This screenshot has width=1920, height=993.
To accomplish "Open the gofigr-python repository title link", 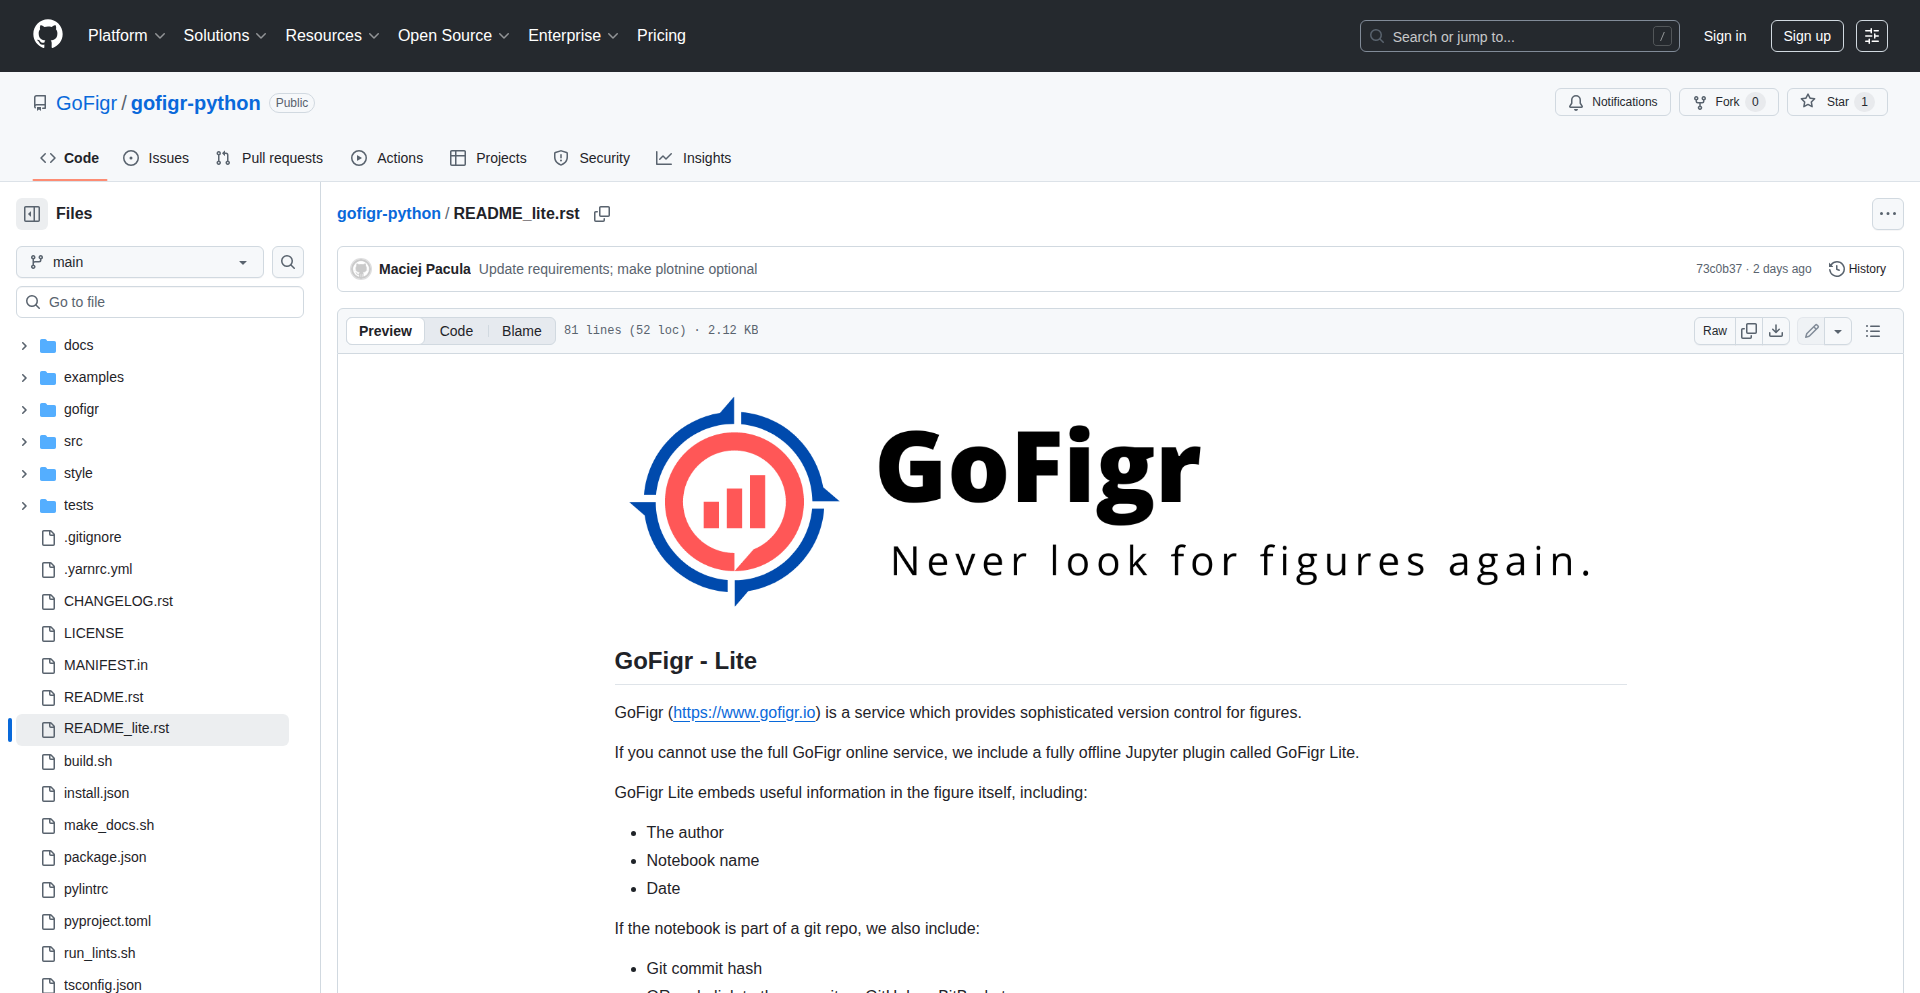I will [x=196, y=103].
